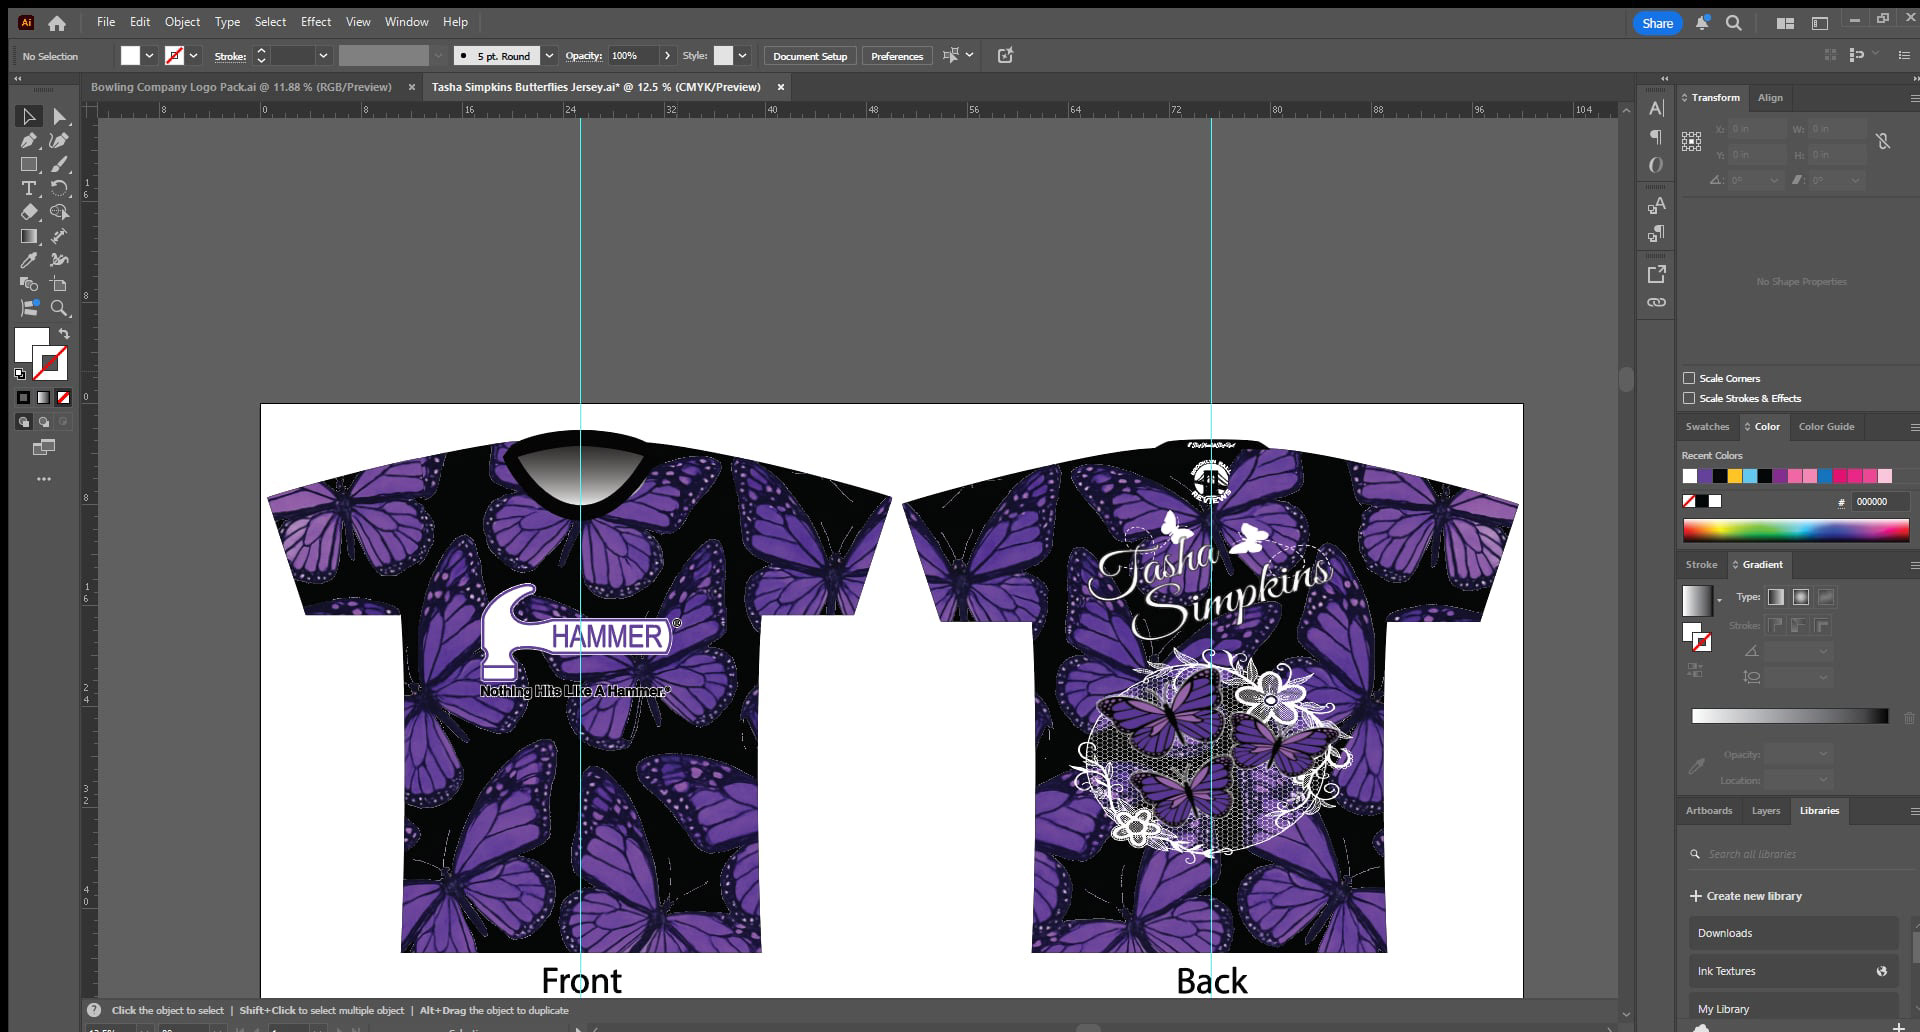This screenshot has height=1032, width=1920.
Task: Change screen mode in toolbar
Action: point(44,447)
